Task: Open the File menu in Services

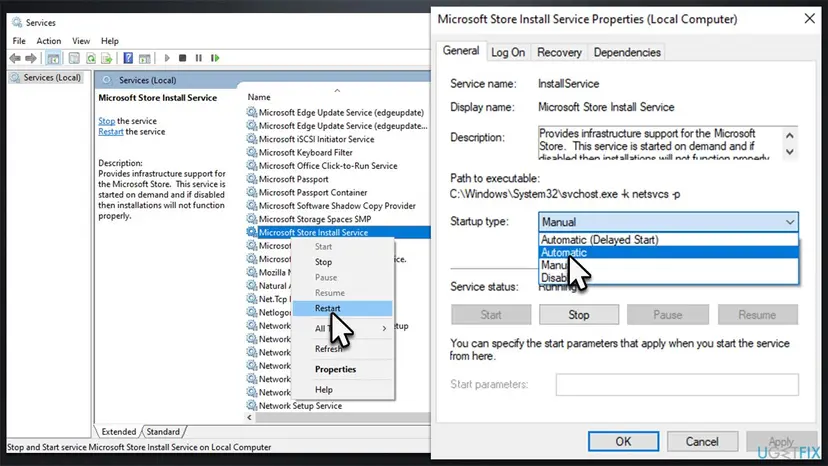Action: click(19, 41)
